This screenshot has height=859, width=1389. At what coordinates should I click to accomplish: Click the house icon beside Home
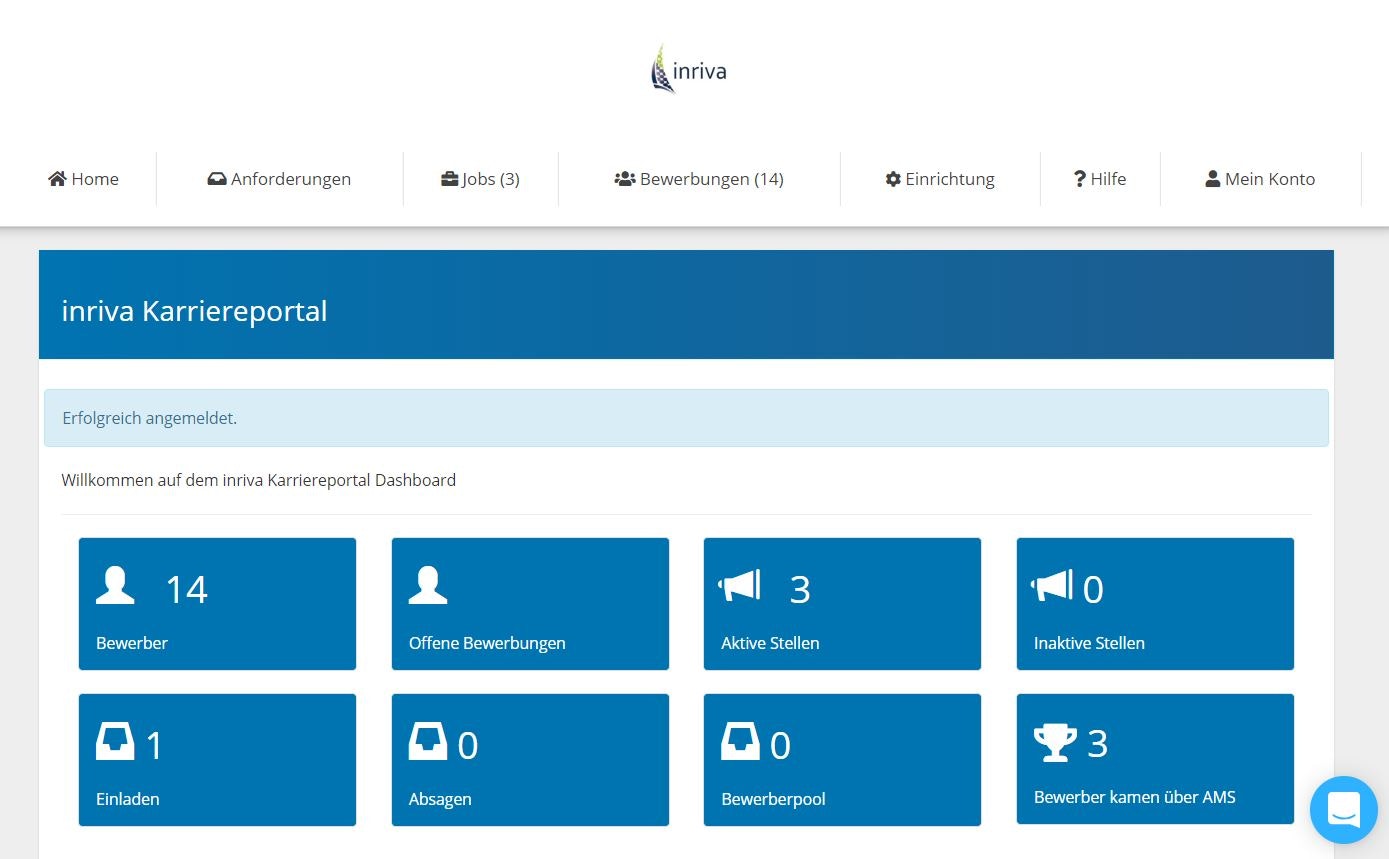tap(57, 179)
